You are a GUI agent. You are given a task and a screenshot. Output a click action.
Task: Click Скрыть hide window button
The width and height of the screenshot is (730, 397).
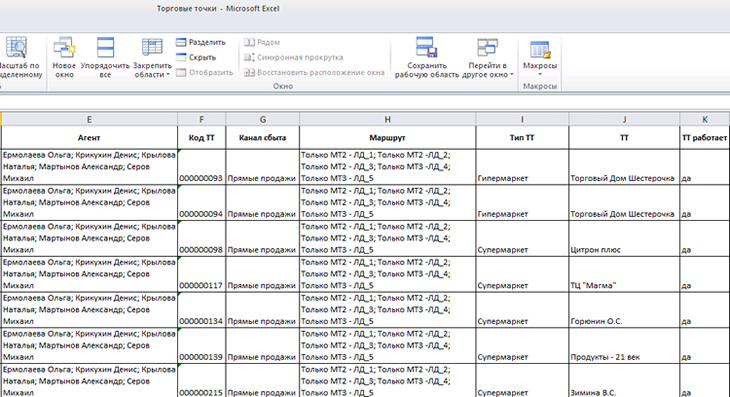point(196,57)
